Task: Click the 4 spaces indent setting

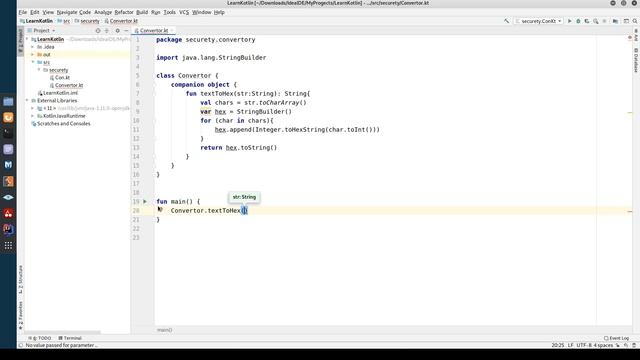Action: [603, 345]
